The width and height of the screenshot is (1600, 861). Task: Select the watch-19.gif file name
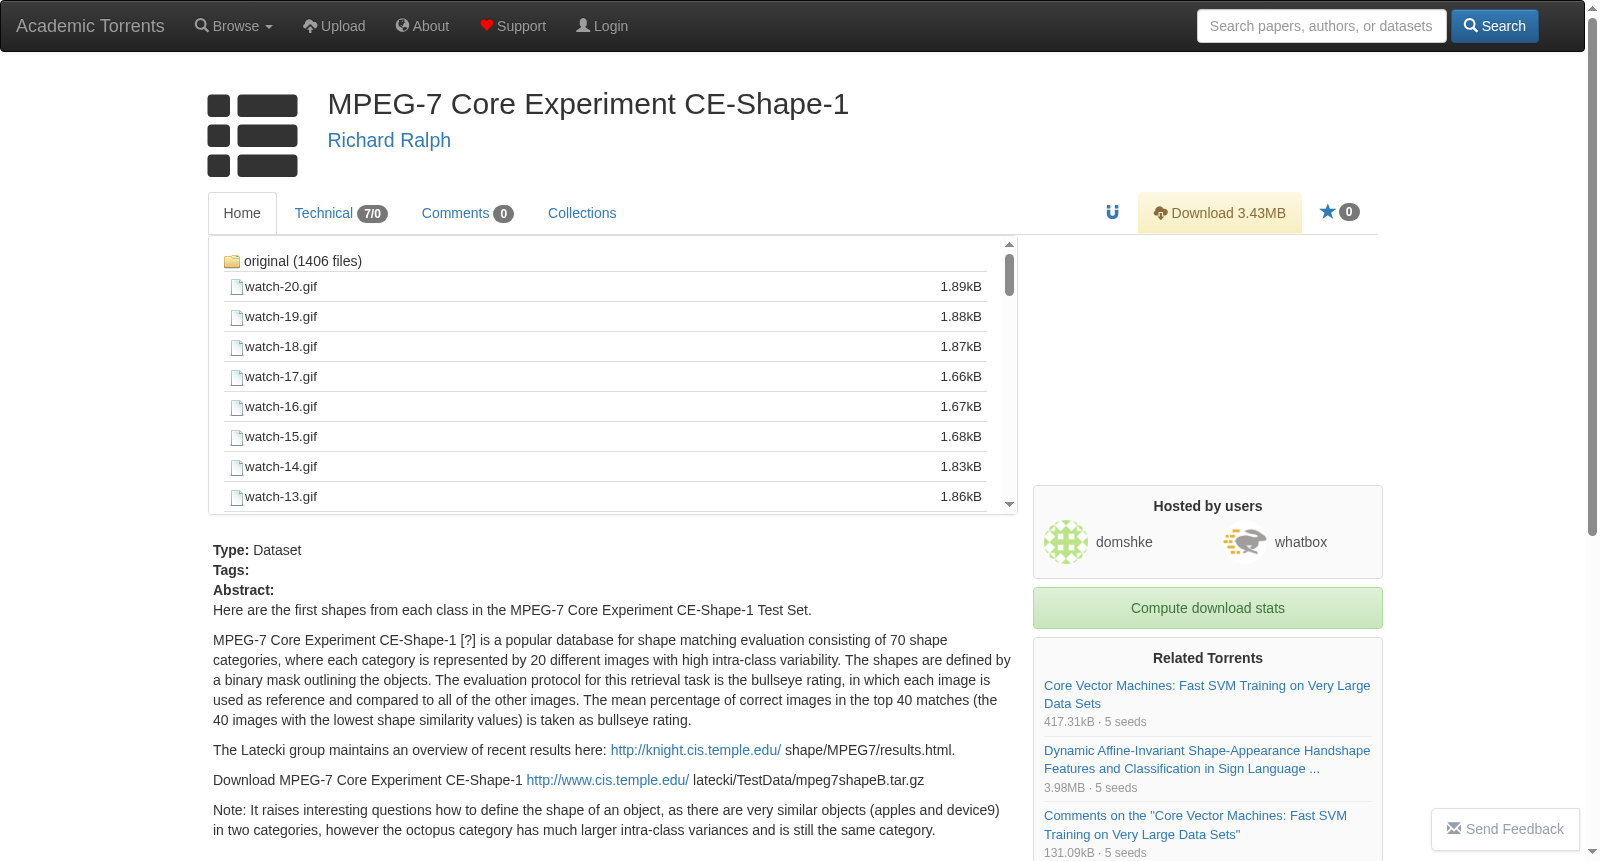point(281,317)
